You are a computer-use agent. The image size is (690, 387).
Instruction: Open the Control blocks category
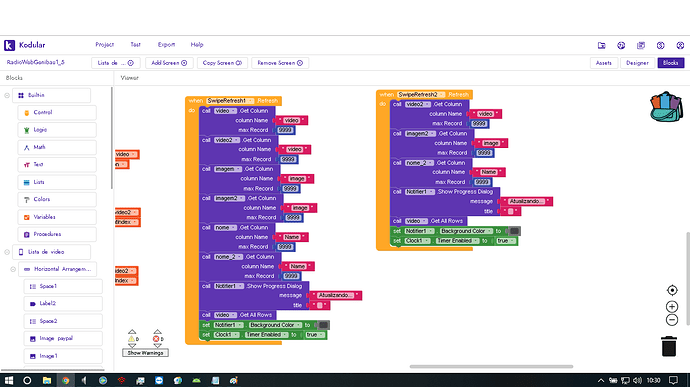click(57, 113)
